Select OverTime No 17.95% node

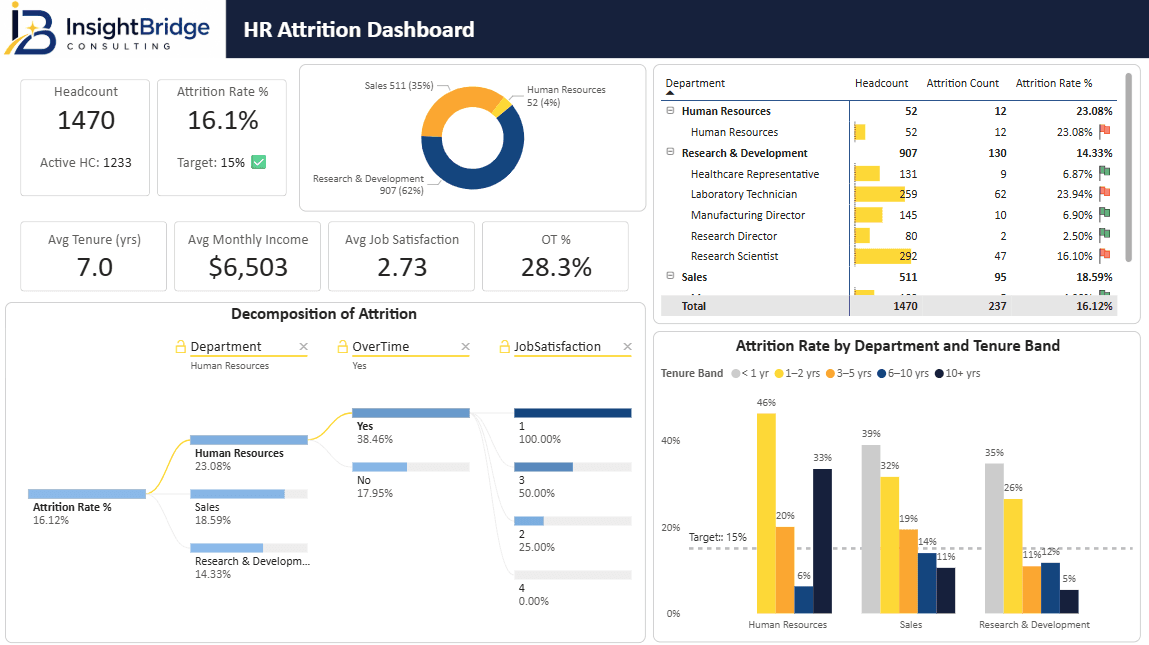[x=410, y=467]
